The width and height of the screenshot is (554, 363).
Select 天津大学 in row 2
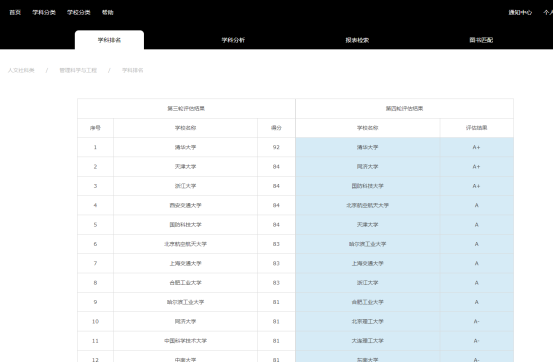[185, 166]
